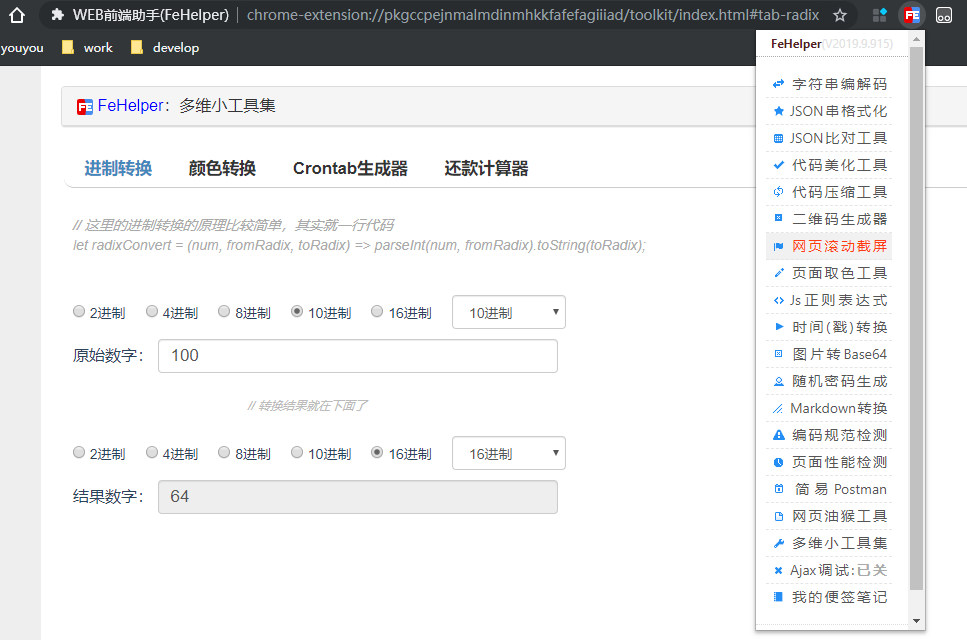
Task: Click the FeHelper link in page header
Action: [x=130, y=105]
